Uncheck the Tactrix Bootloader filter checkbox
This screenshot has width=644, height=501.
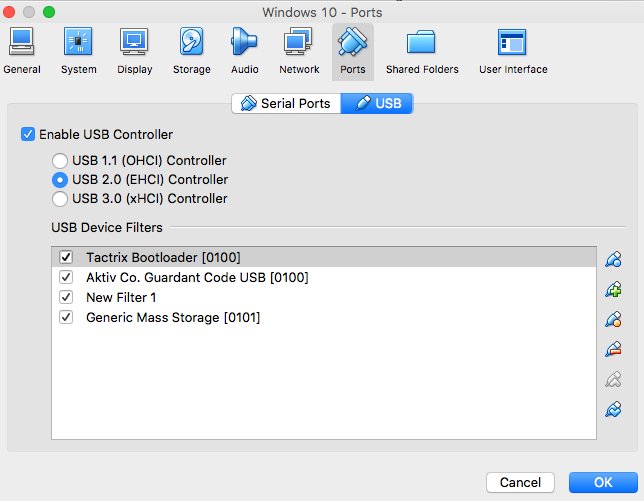point(66,257)
